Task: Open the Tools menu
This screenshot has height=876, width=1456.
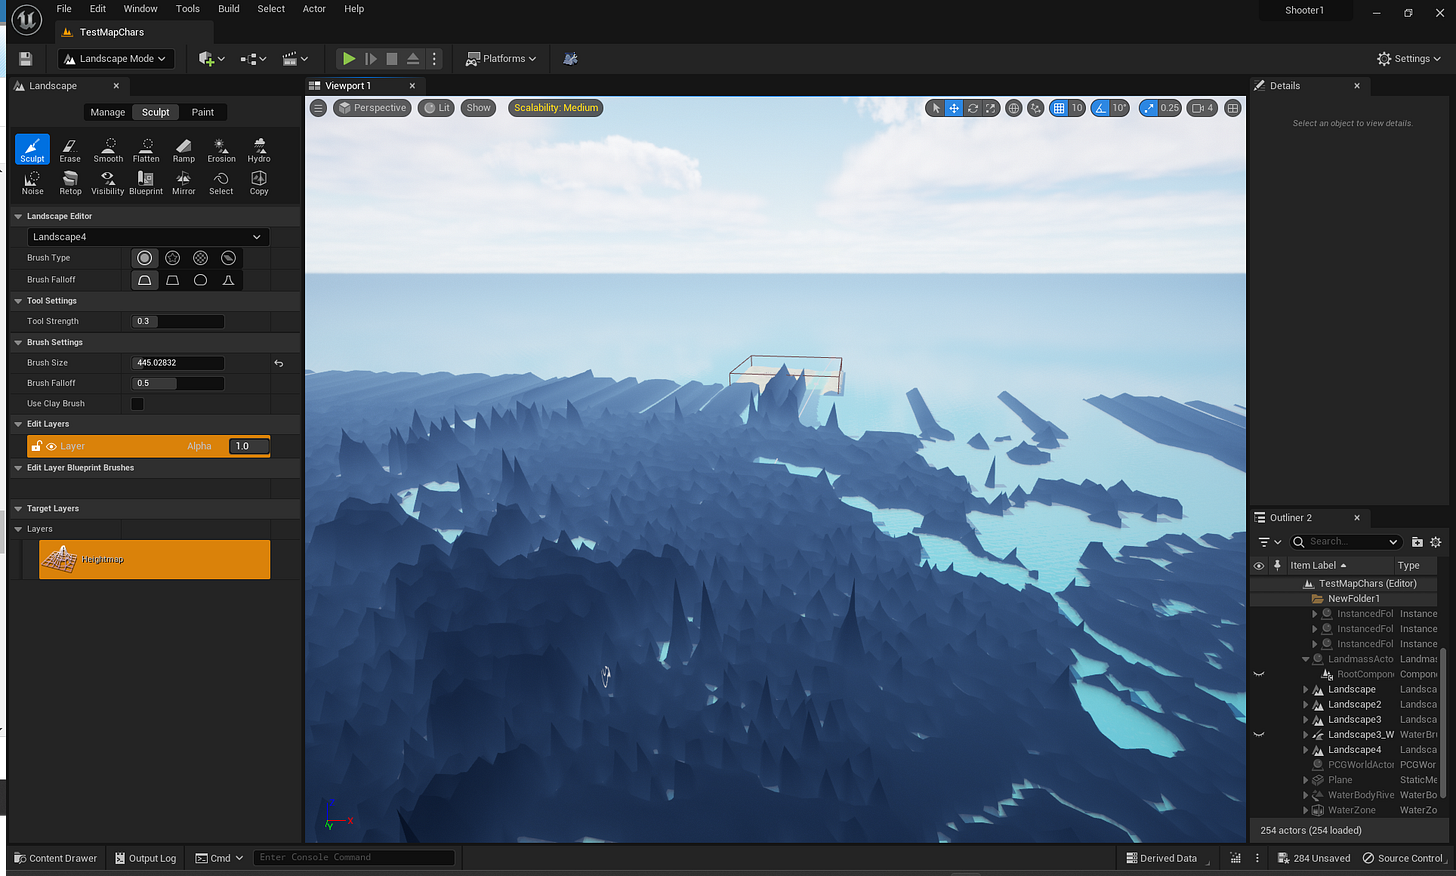Action: coord(188,9)
